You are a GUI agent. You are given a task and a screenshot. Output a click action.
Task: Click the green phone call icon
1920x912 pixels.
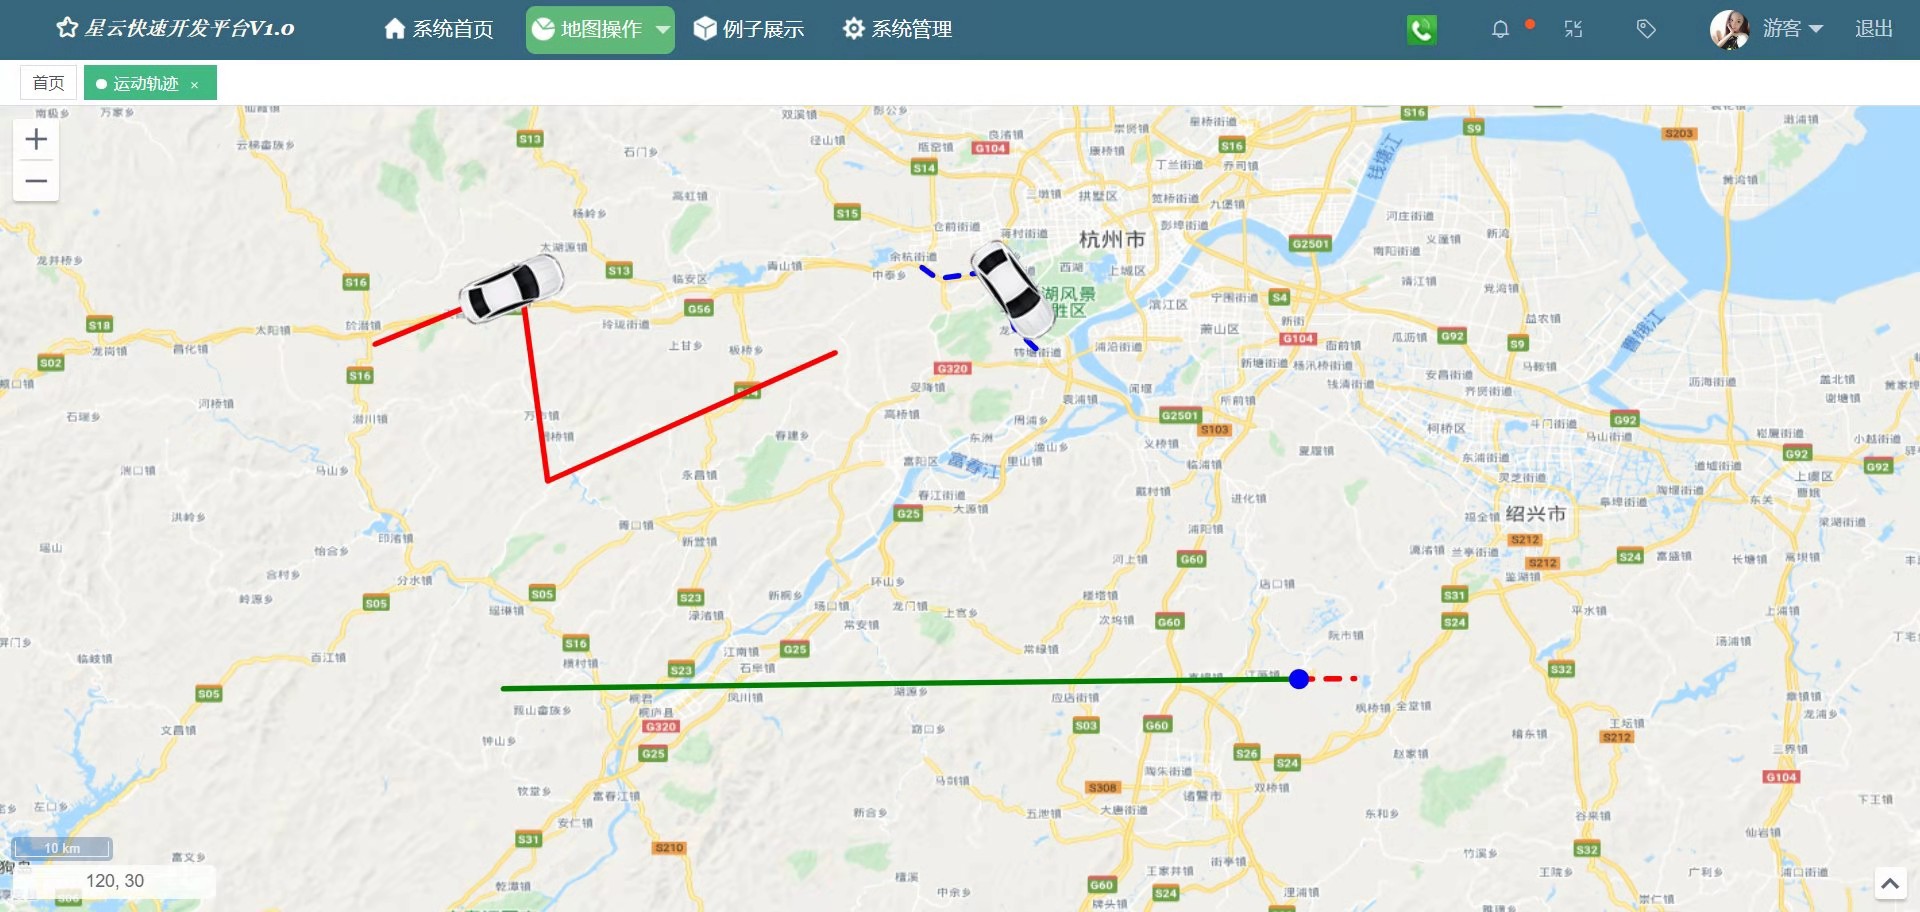coord(1421,30)
